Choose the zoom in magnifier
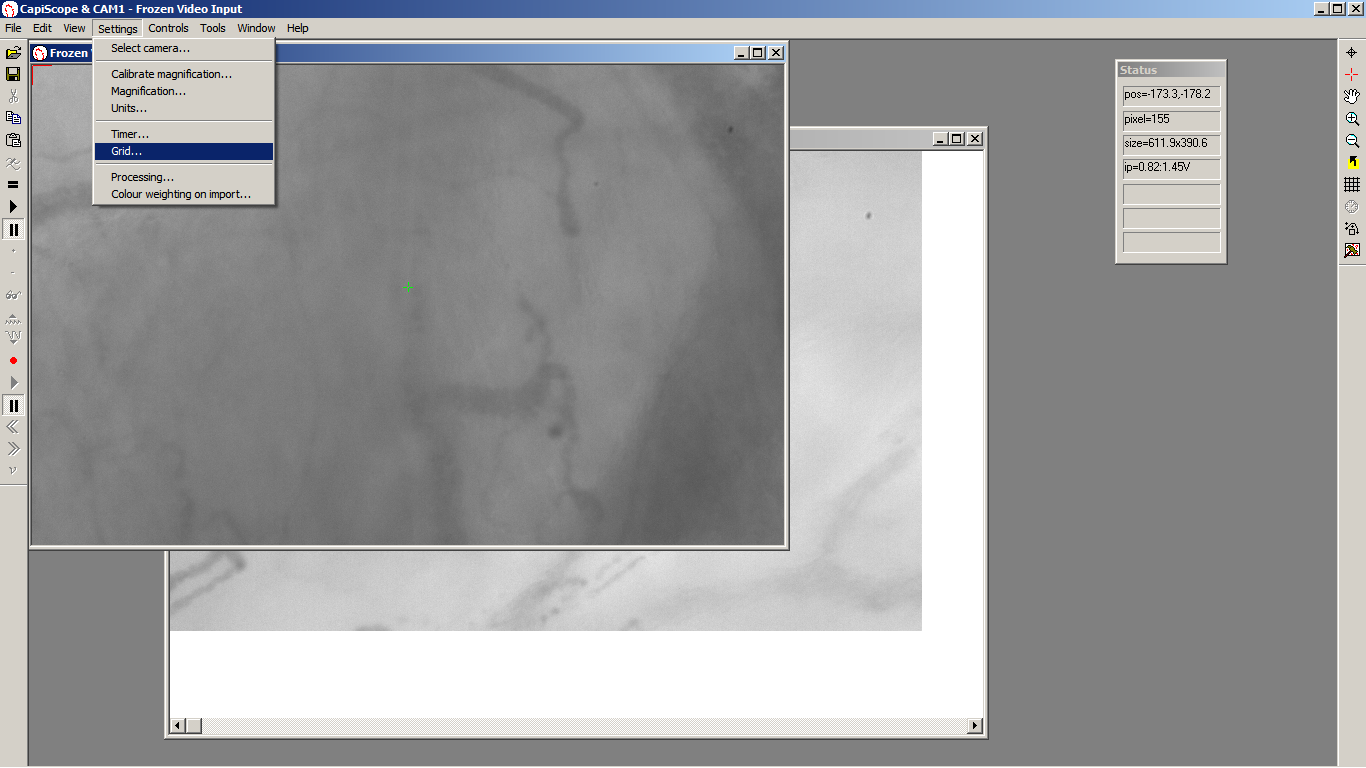 coord(1352,118)
